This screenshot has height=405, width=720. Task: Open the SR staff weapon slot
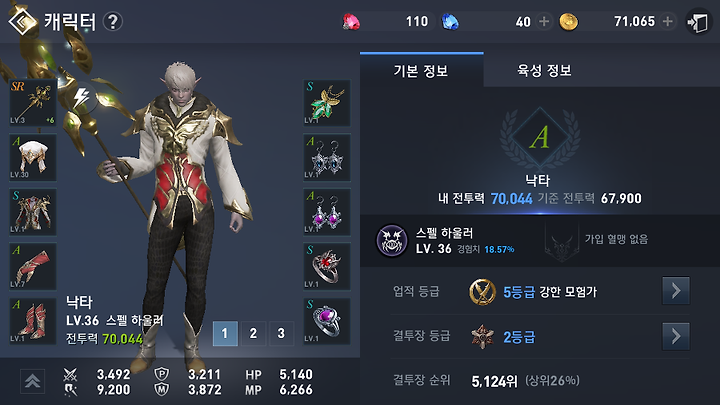coord(33,102)
